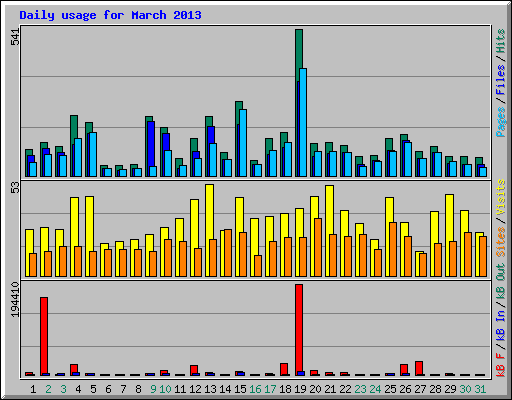Click day label '8' on the x-axis
512x400 pixels.
(x=138, y=389)
